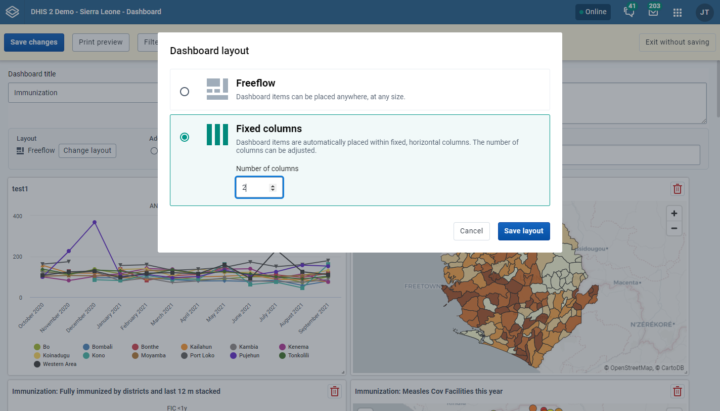This screenshot has width=720, height=411.
Task: Delete the Measles Cov Facilities item
Action: (x=677, y=391)
